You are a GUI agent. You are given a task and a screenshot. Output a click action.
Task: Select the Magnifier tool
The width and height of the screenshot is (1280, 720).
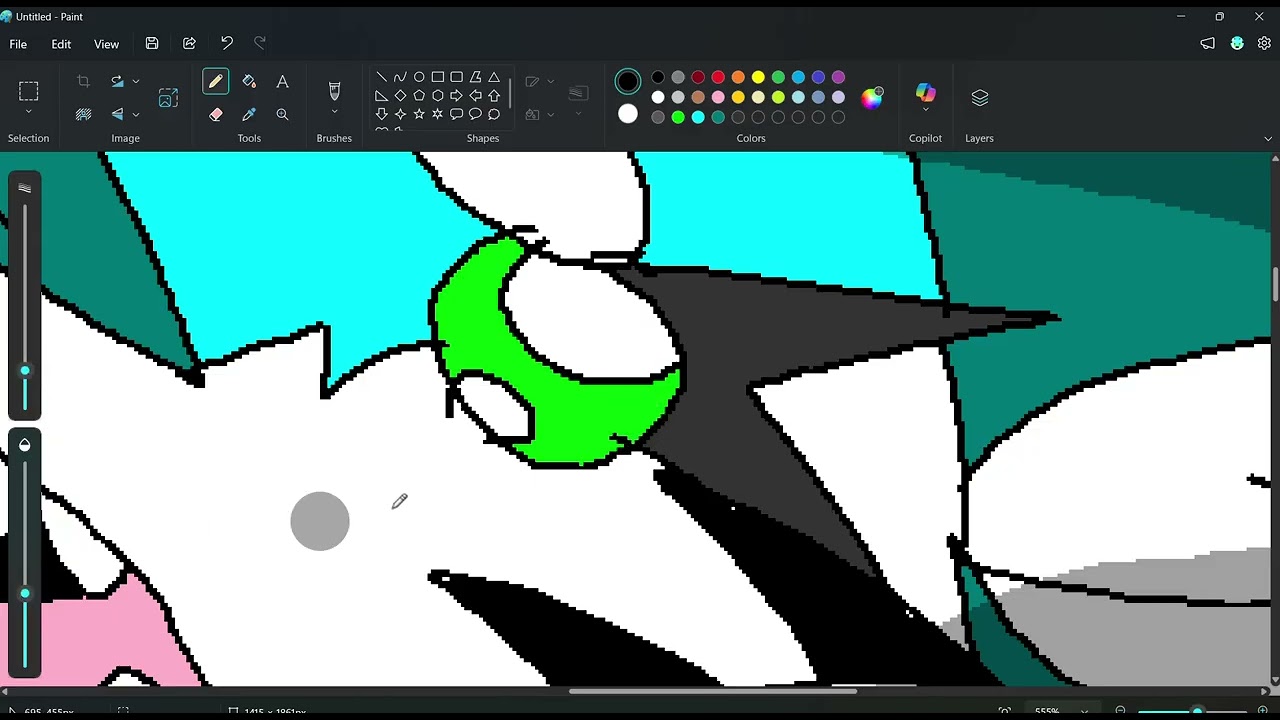(x=282, y=114)
